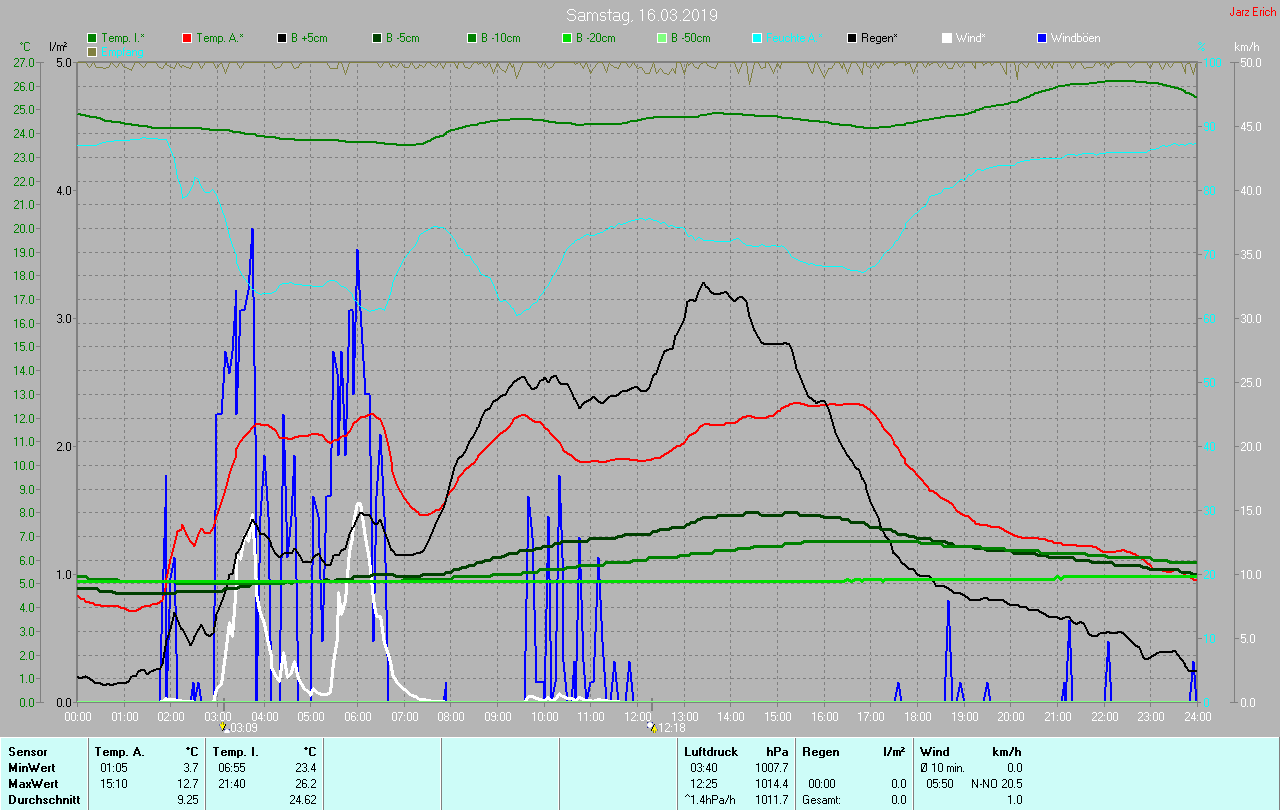The width and height of the screenshot is (1280, 810).
Task: Click the B -10cm legend square
Action: pyautogui.click(x=472, y=38)
